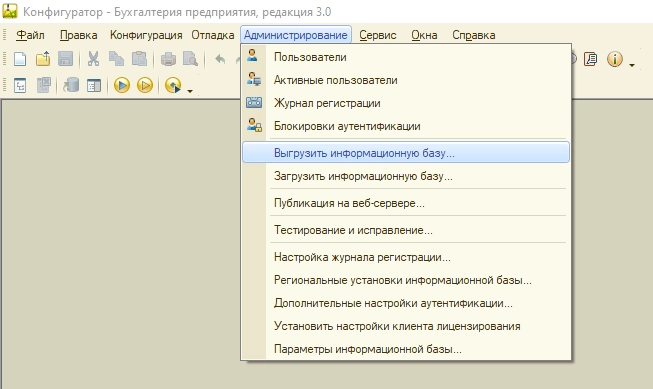Screen dimensions: 653x389
Task: Select Публикация на веб-сервере
Action: pos(406,203)
